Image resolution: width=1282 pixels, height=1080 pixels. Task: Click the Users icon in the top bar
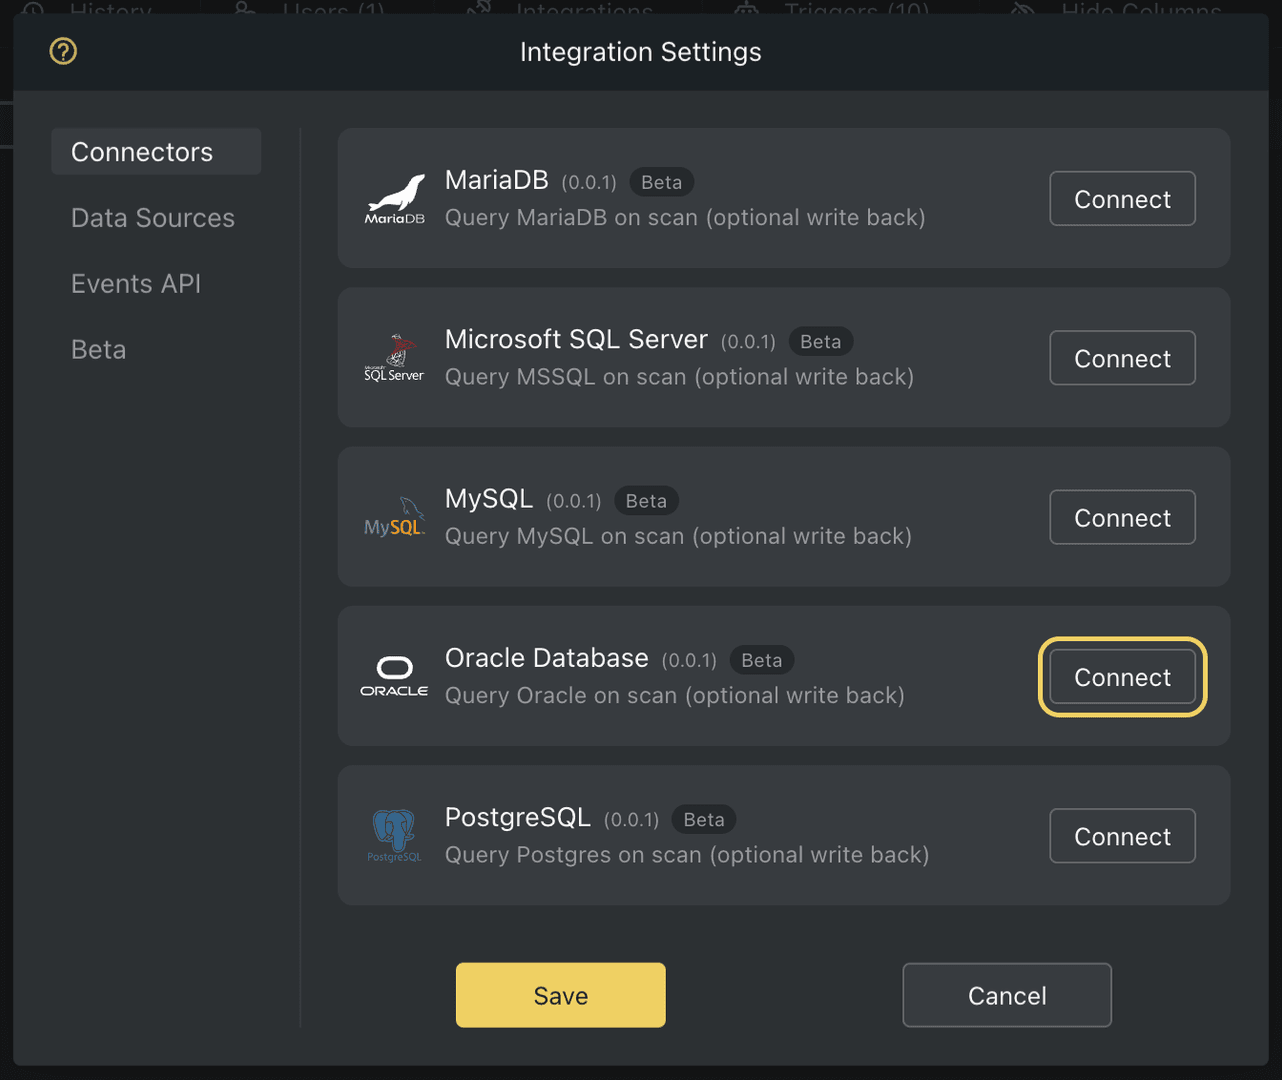[x=244, y=11]
